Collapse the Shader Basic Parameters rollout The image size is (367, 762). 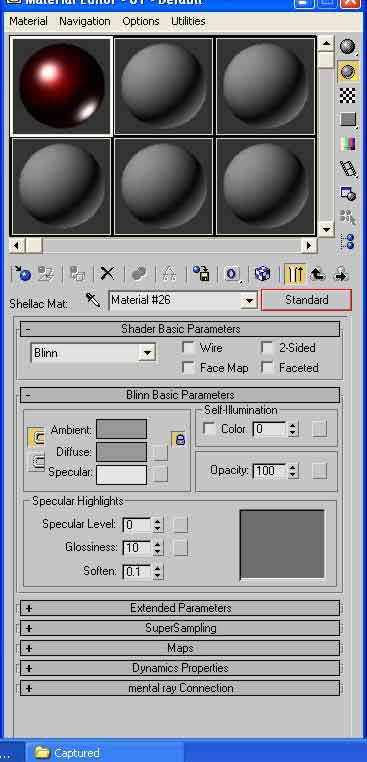tap(180, 329)
